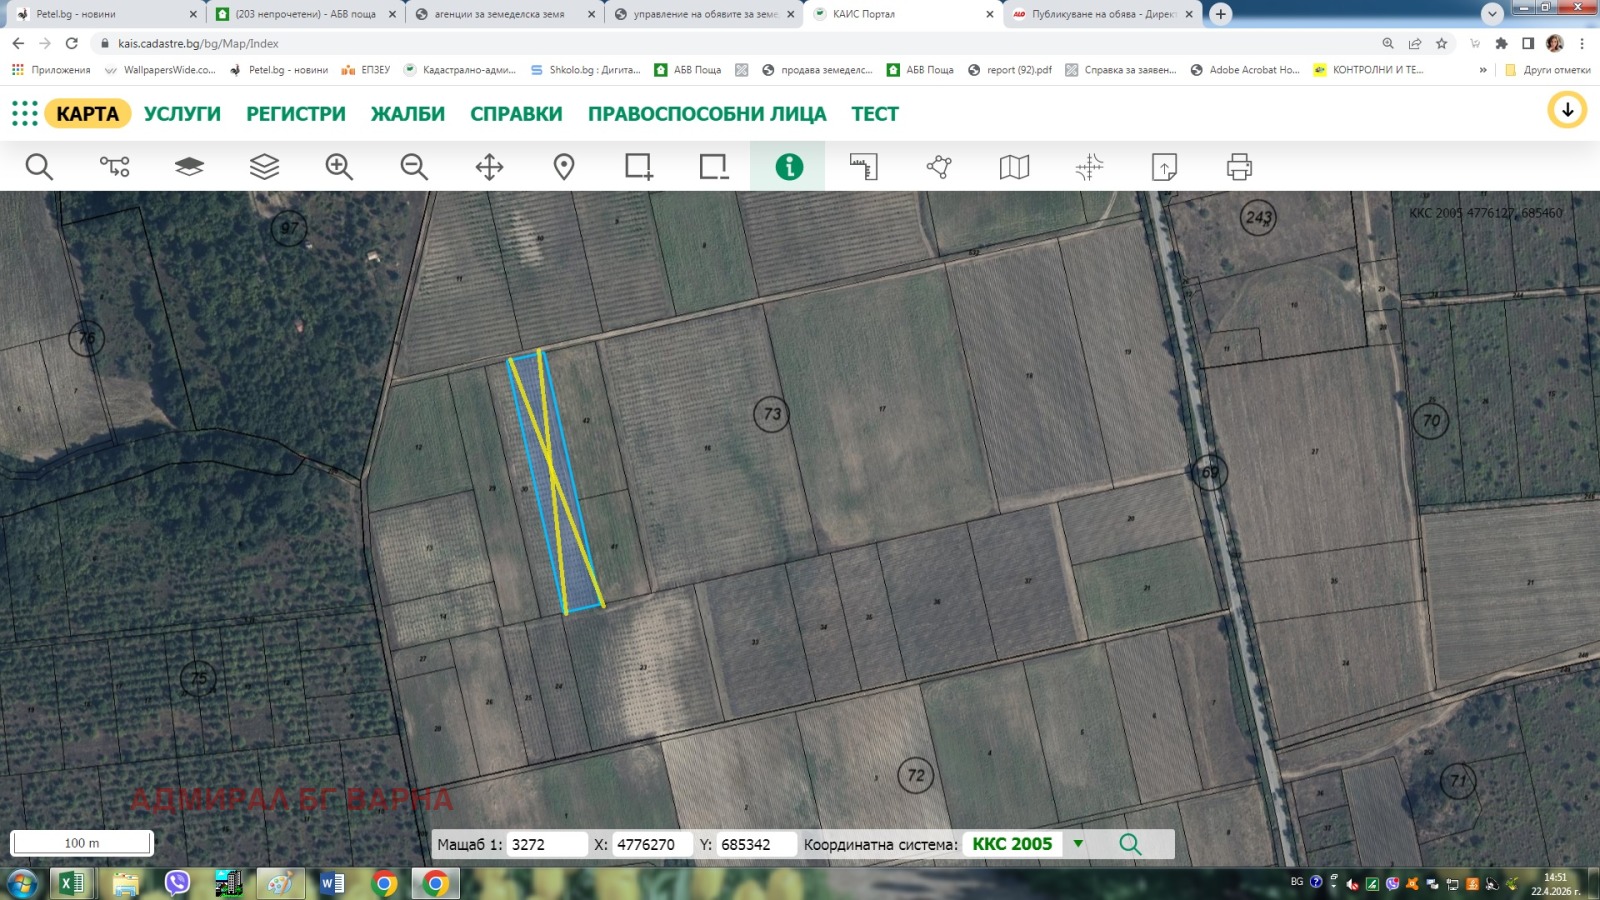Select the rectangle add-selection tool

coord(639,166)
